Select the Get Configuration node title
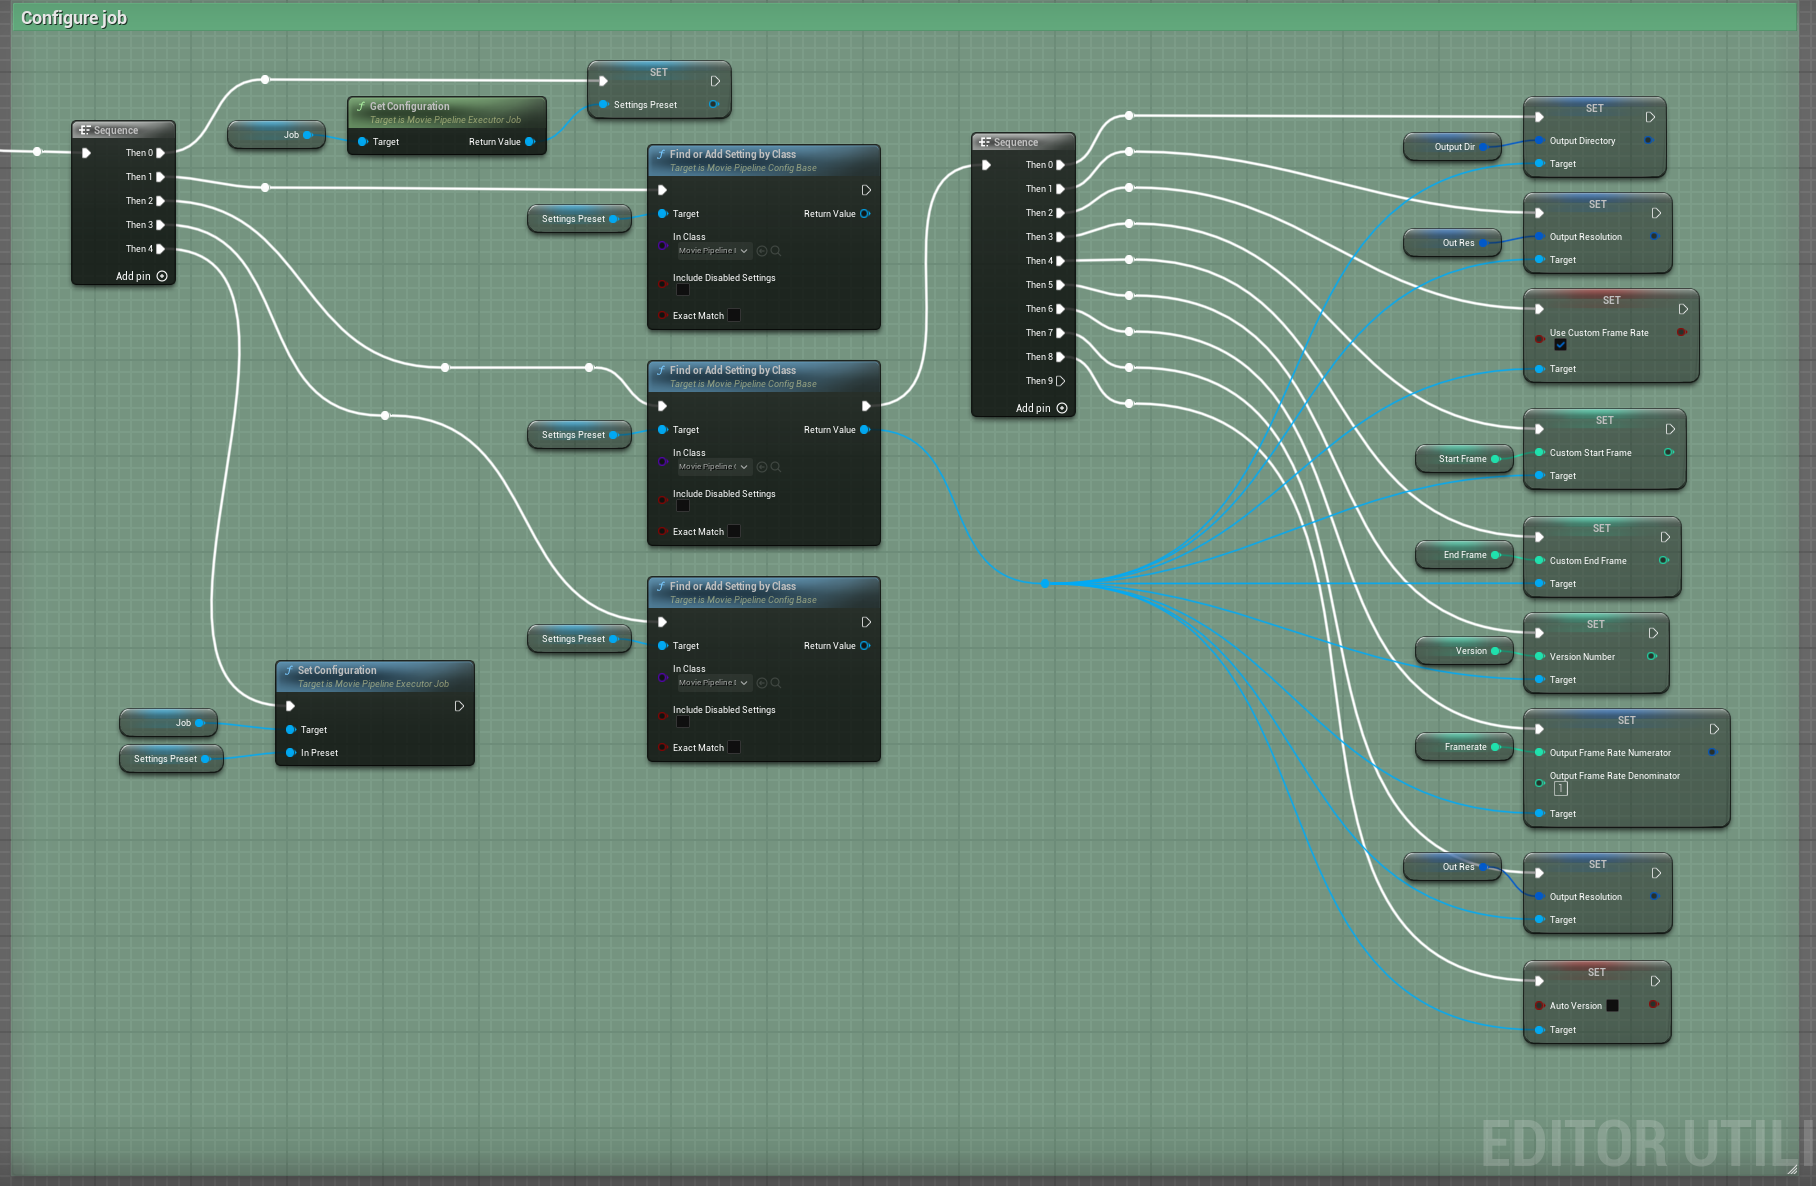Image resolution: width=1816 pixels, height=1186 pixels. 410,106
